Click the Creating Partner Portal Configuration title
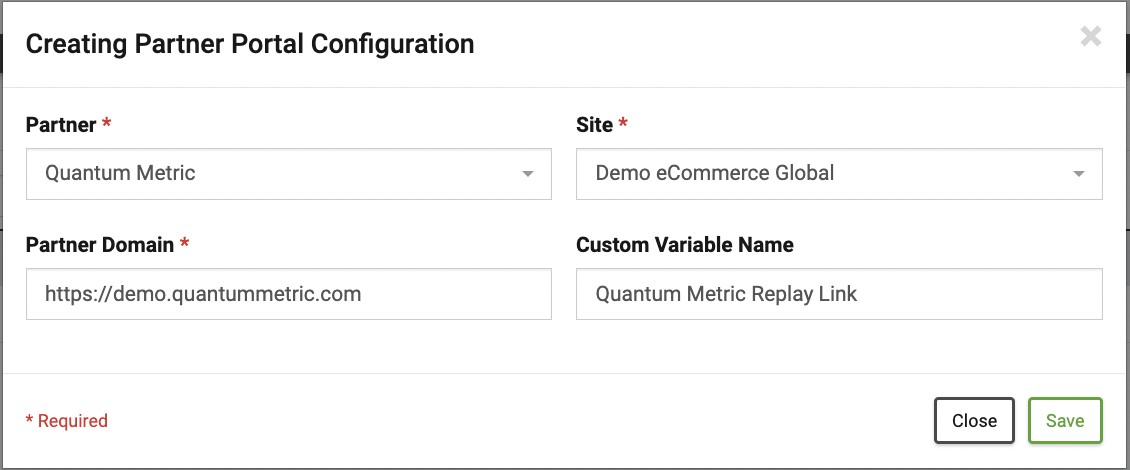This screenshot has width=1130, height=470. [250, 44]
